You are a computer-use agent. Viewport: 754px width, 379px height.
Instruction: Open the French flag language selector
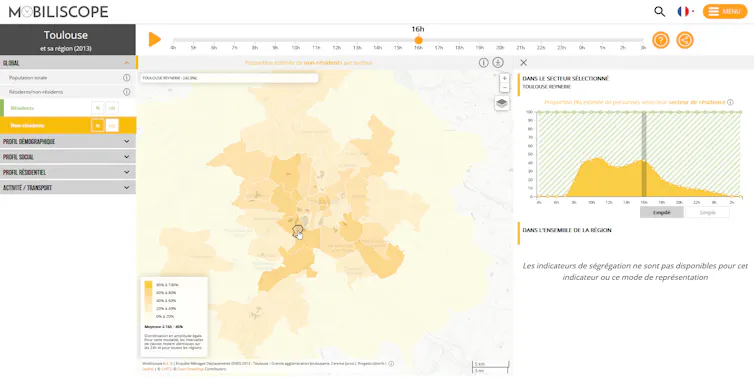click(685, 12)
